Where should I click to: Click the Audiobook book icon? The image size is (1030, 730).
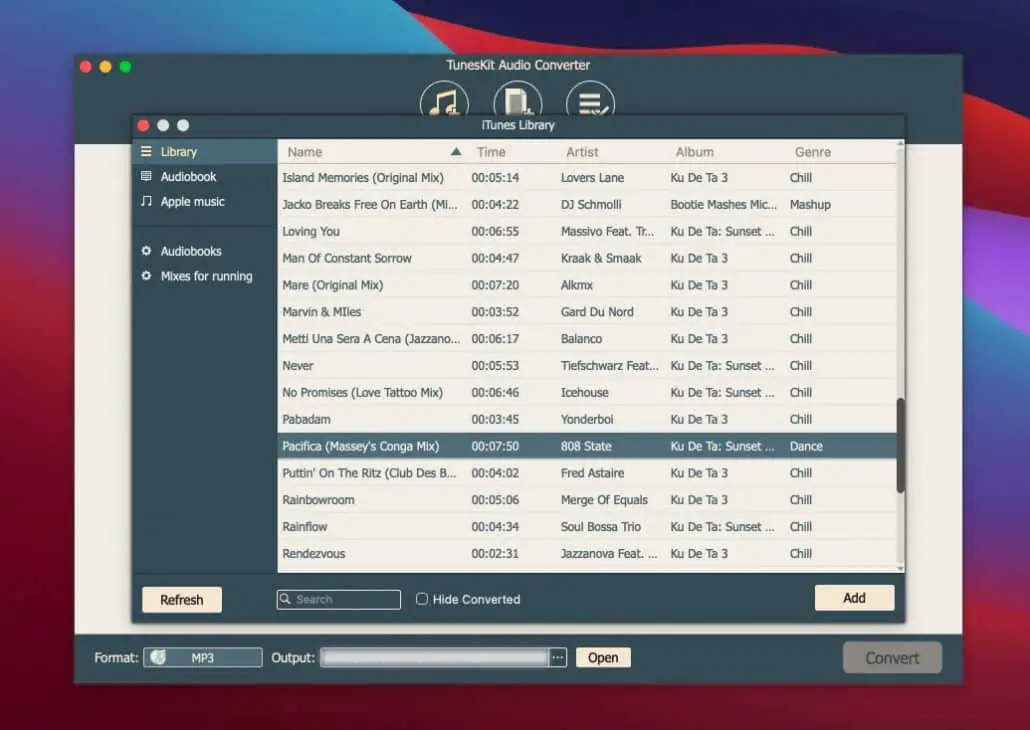(146, 176)
